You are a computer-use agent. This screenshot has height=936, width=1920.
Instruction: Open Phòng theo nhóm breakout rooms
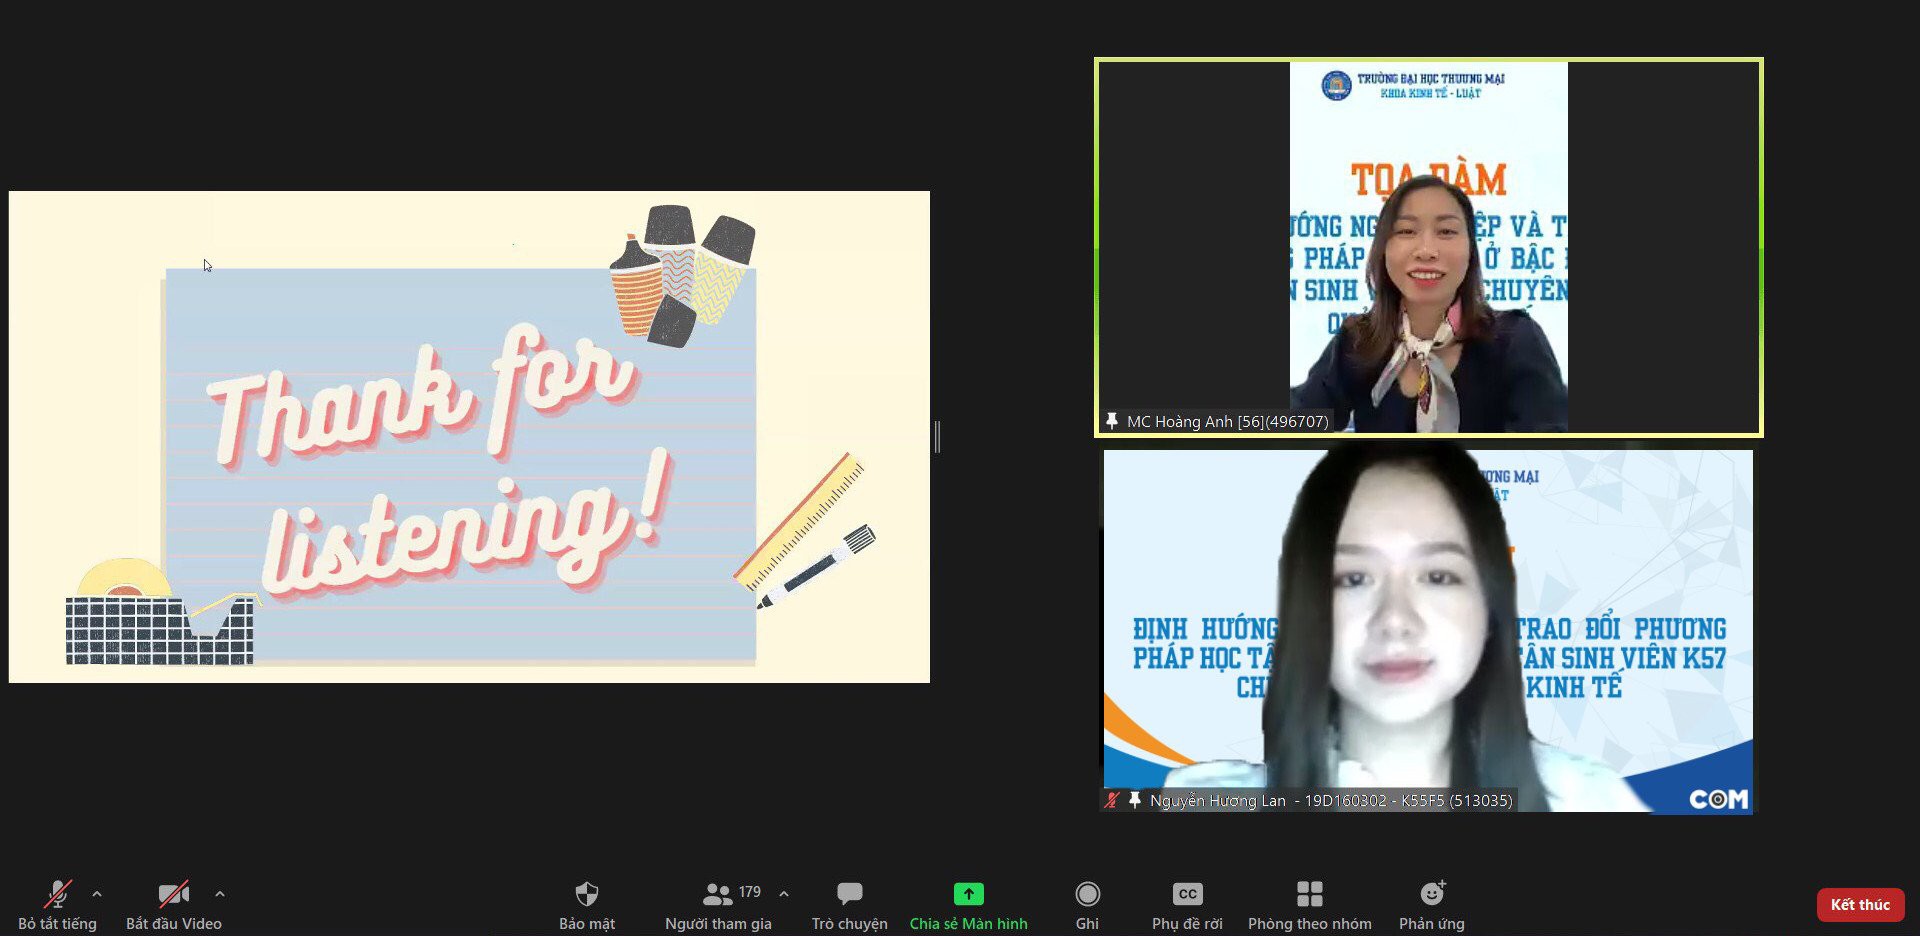(x=1309, y=903)
